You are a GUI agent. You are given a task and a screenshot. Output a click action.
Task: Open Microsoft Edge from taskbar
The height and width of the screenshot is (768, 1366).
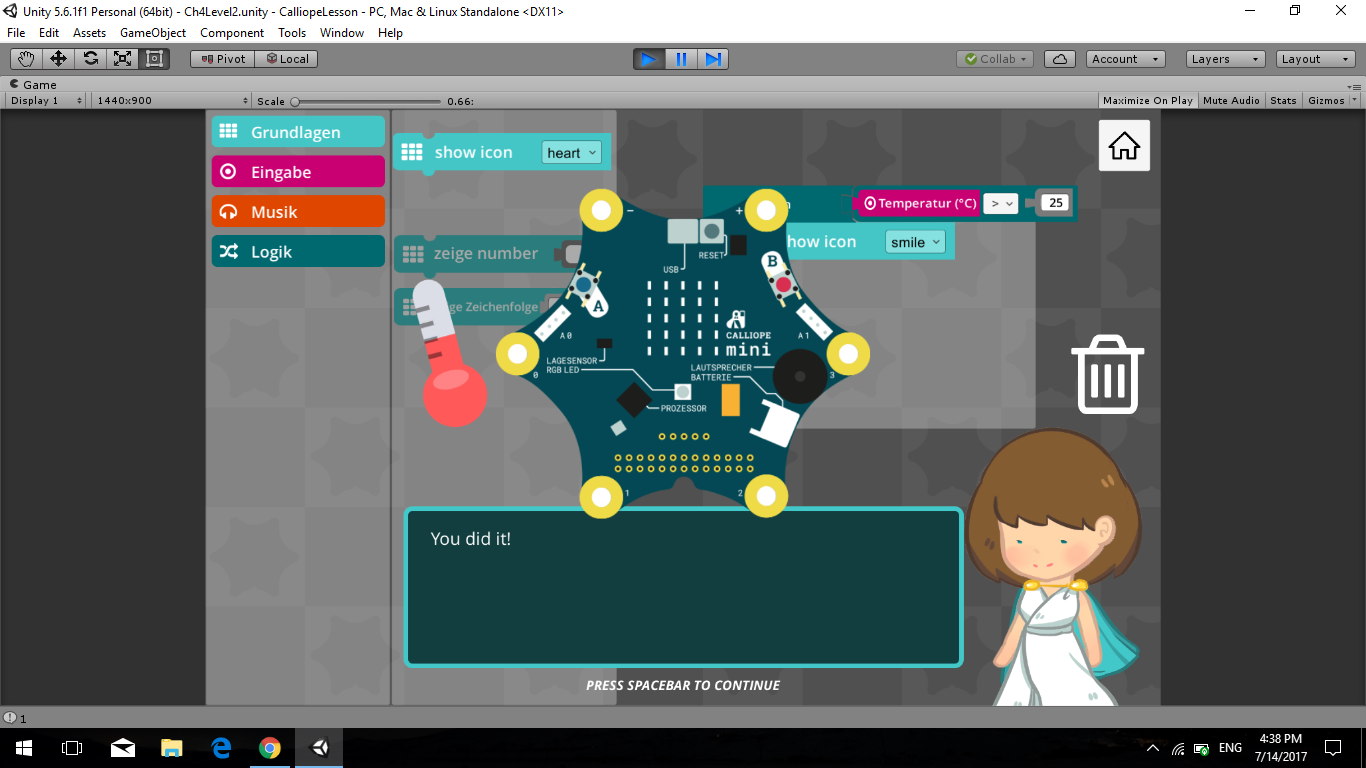click(221, 748)
